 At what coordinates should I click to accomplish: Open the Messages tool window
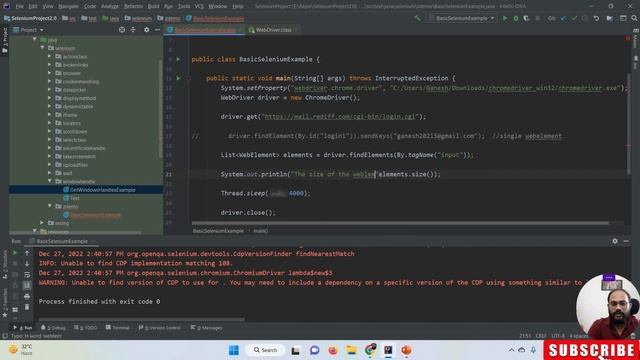[x=207, y=328]
